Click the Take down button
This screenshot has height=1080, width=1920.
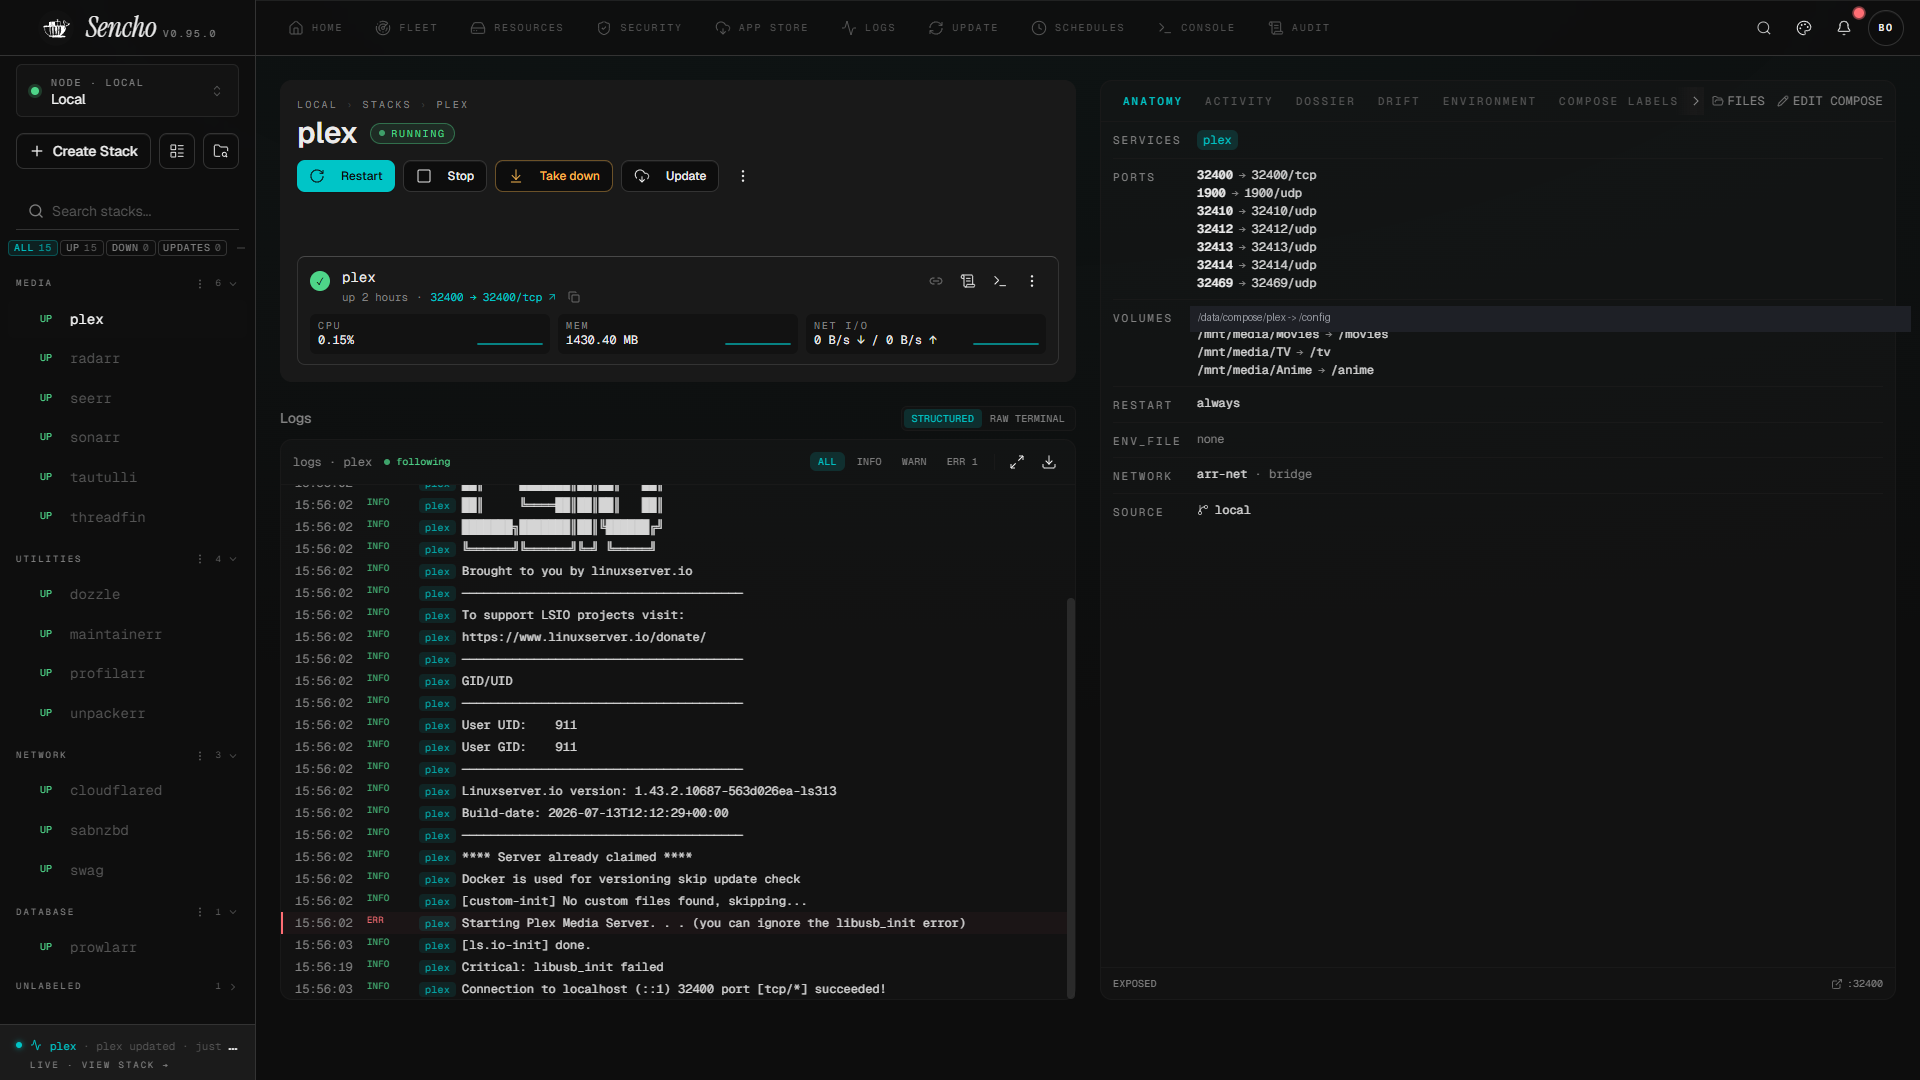(x=554, y=176)
